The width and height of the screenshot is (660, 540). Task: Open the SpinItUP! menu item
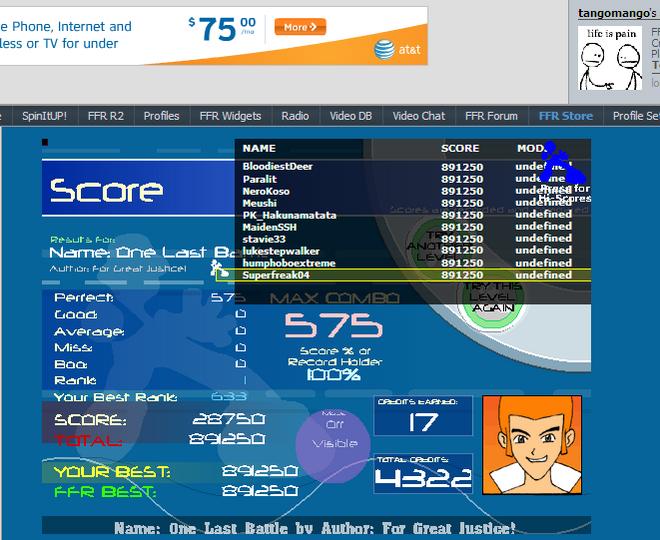(x=44, y=116)
